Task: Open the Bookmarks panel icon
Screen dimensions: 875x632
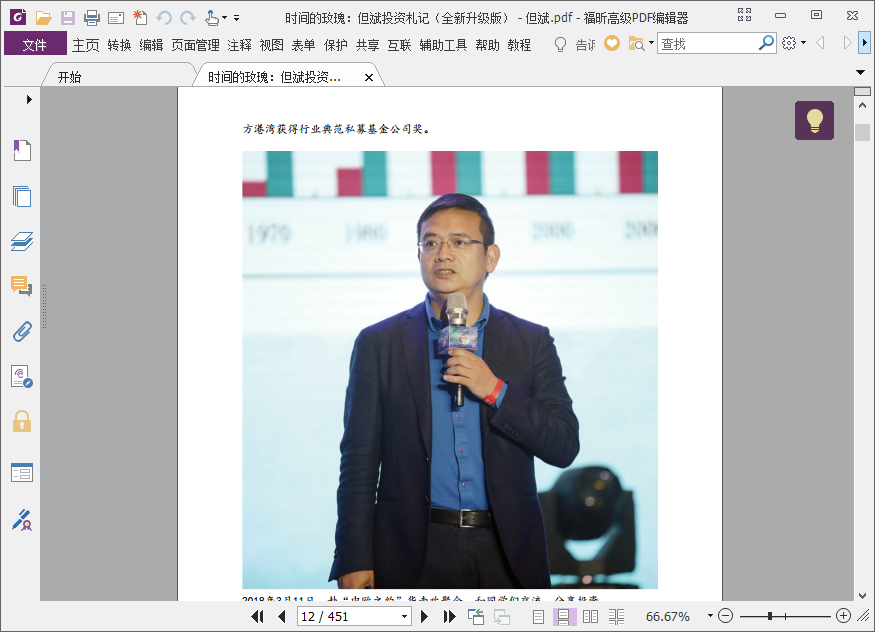Action: (x=22, y=150)
